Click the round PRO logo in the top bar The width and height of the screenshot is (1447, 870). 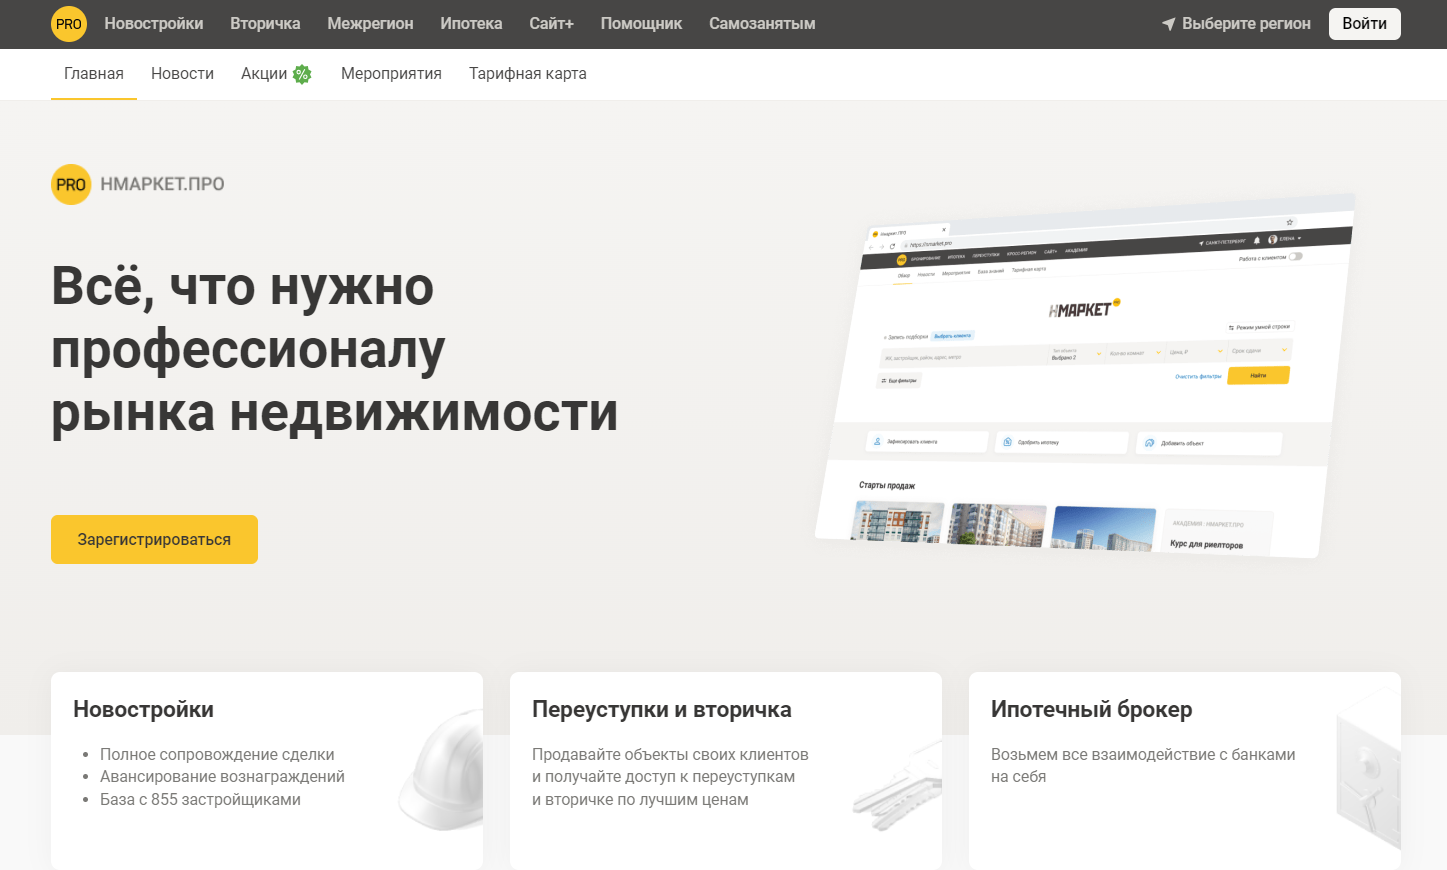68,23
